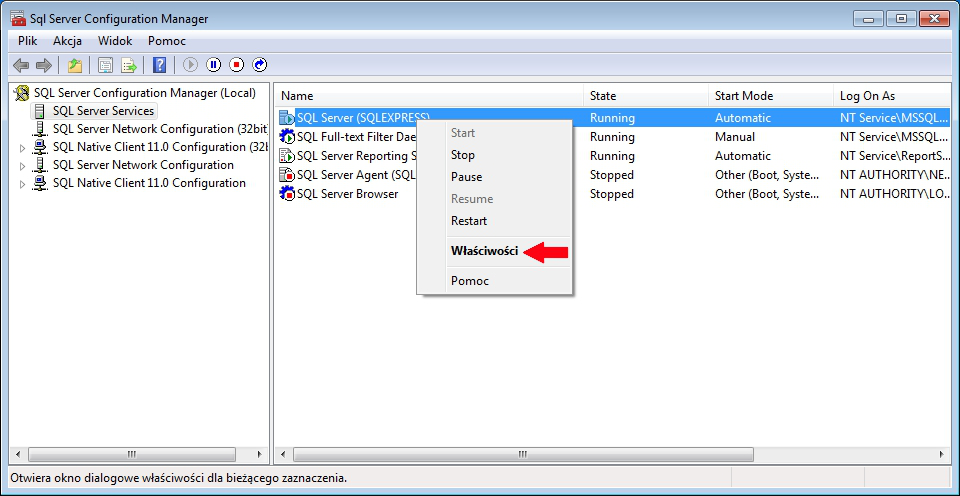
Task: Click the Pause Service toolbar icon
Action: [214, 64]
